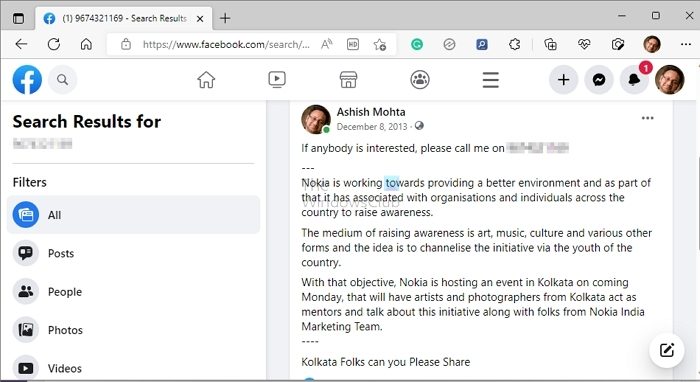This screenshot has width=700, height=382.
Task: Click the grey circular extension icon
Action: 450,44
